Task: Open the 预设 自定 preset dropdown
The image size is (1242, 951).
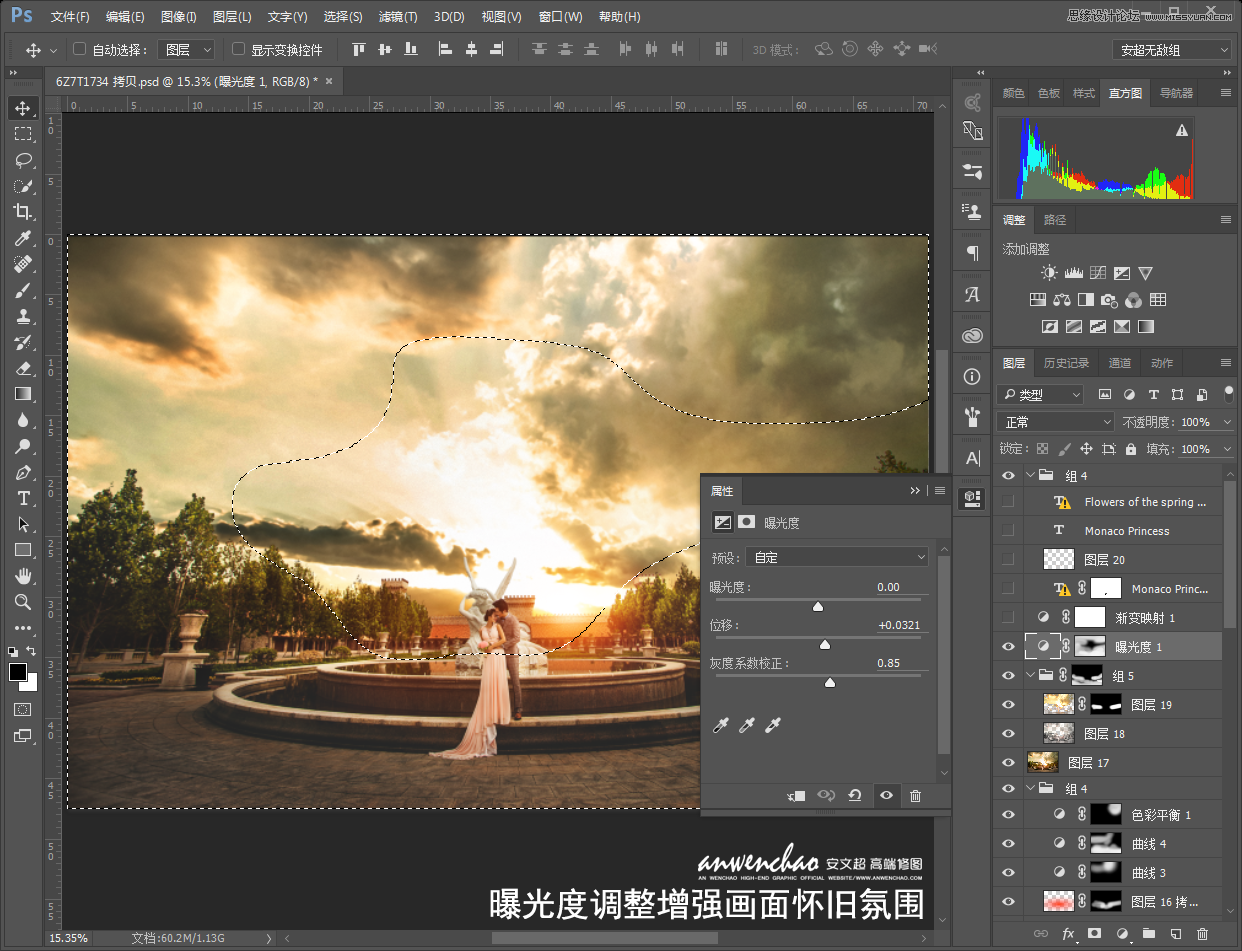Action: (839, 557)
